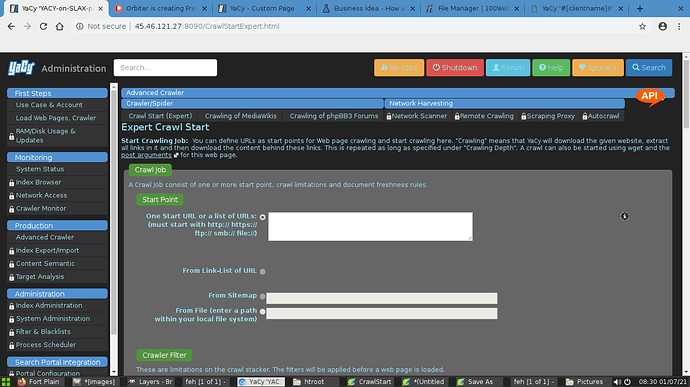Open Scraping Proxy tab
Image resolution: width=690 pixels, height=387 pixels.
click(548, 116)
